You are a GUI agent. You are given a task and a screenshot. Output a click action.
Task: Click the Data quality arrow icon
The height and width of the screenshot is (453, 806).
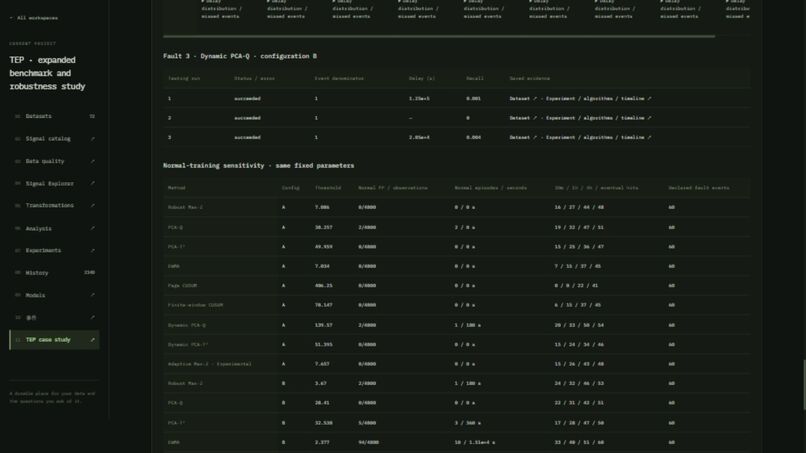(93, 161)
